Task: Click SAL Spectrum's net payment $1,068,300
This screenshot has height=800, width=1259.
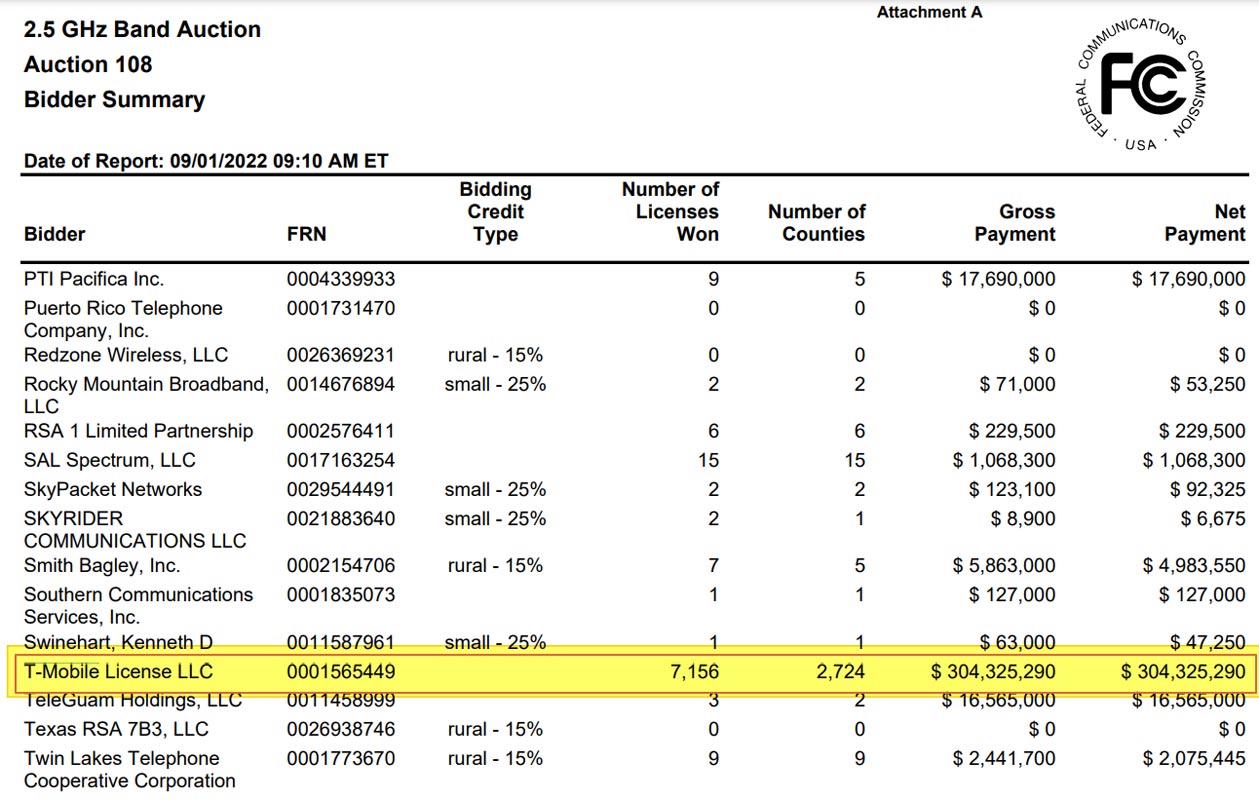Action: tap(1194, 460)
